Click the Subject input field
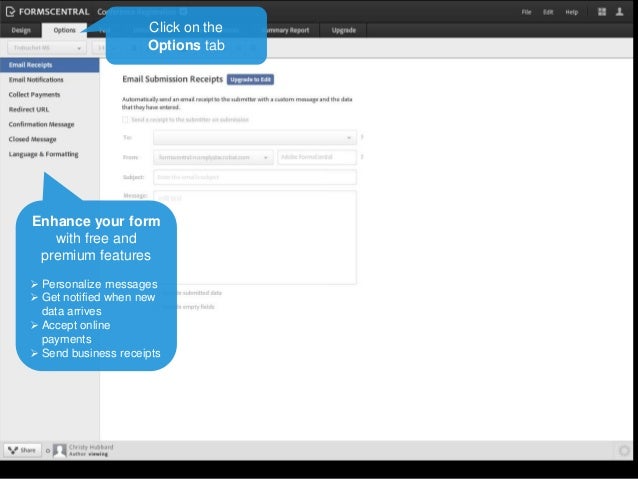Viewport: 638px width, 479px height. coord(255,177)
